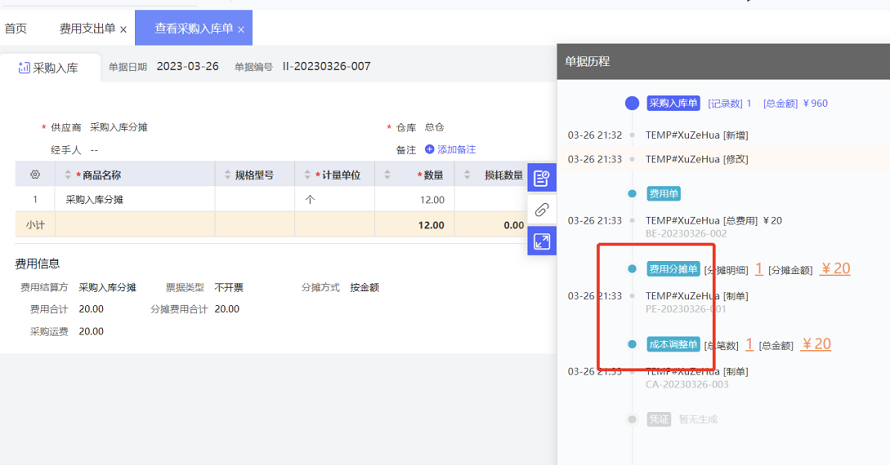Click the 单据日期 field showing 2023-03-26
The image size is (890, 465).
pyautogui.click(x=188, y=66)
